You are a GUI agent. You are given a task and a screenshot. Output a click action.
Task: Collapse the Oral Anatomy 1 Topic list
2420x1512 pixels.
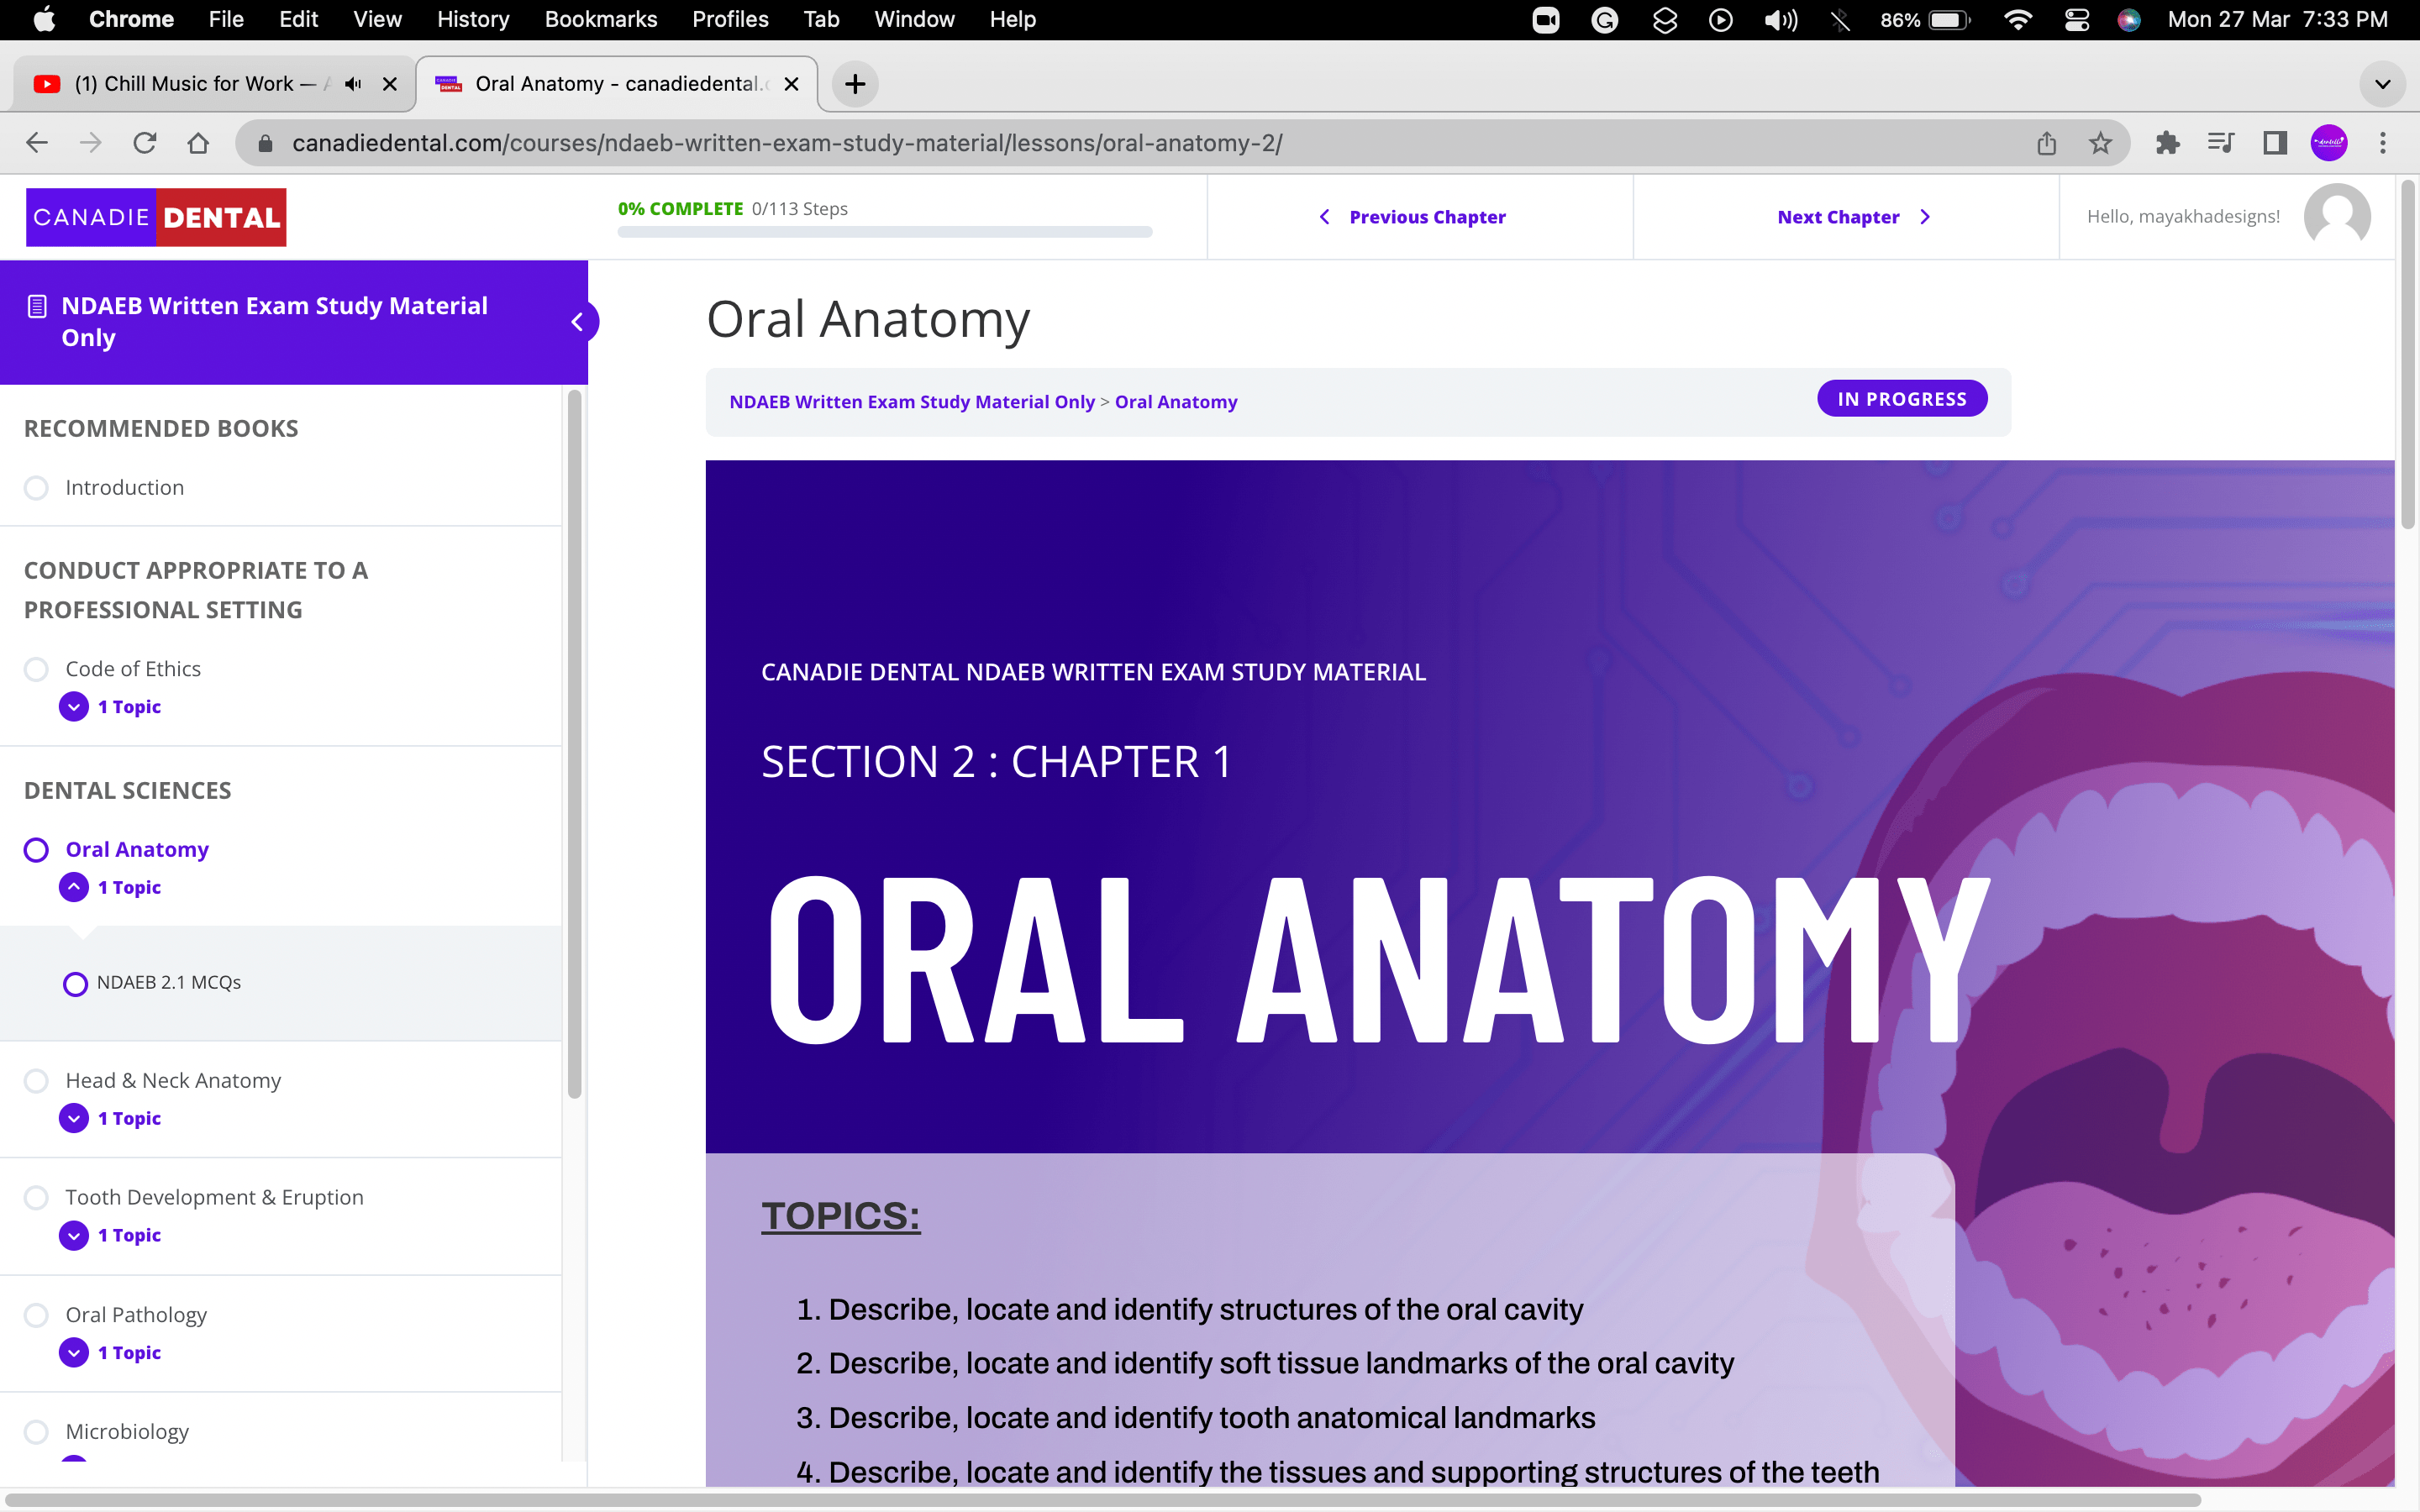72,886
